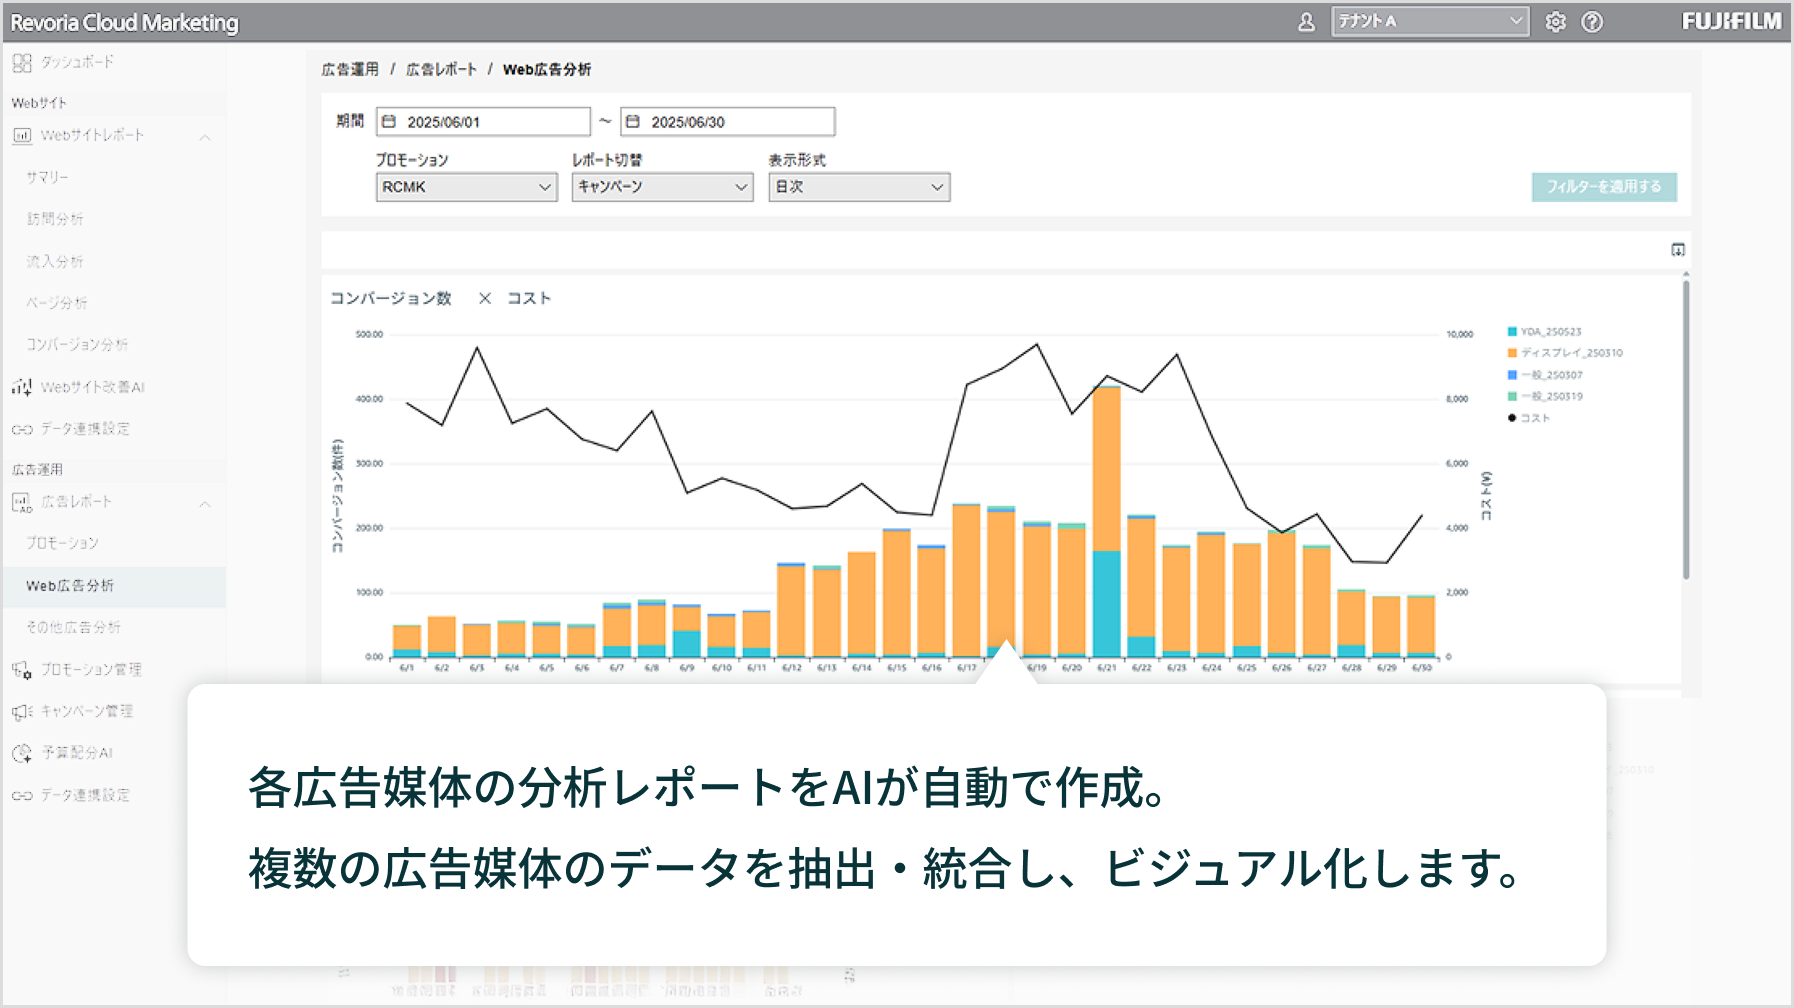Click the フィルターを適用する button
1794x1008 pixels.
[1604, 187]
